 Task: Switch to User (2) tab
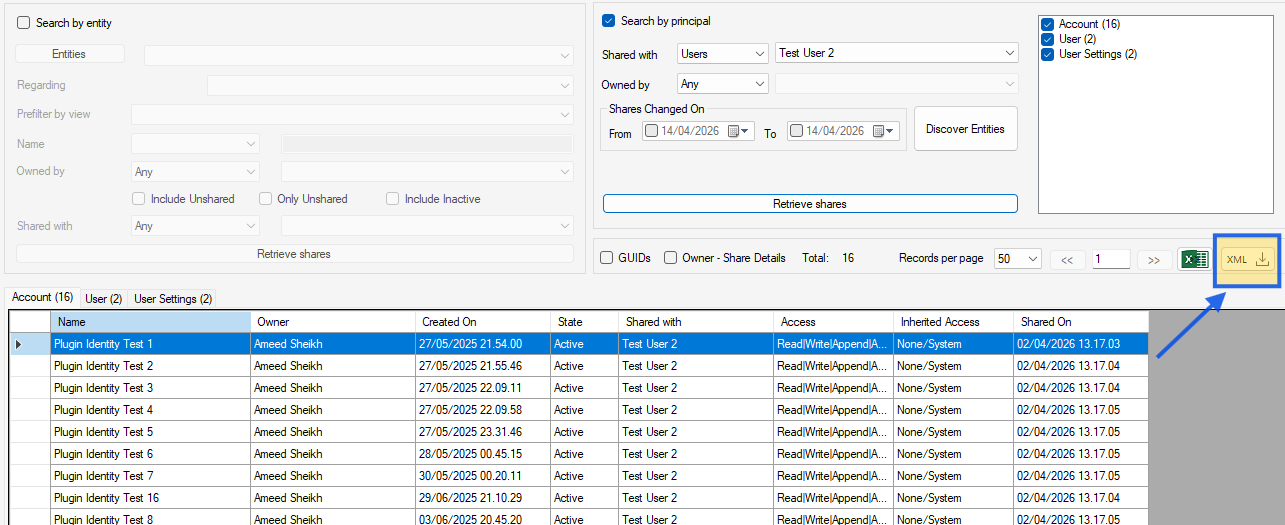(103, 298)
